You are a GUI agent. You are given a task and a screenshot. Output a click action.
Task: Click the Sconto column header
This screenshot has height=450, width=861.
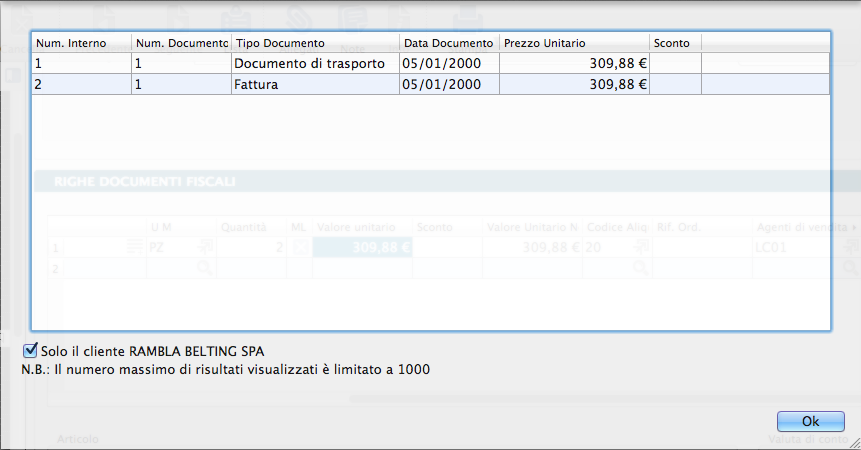point(676,43)
